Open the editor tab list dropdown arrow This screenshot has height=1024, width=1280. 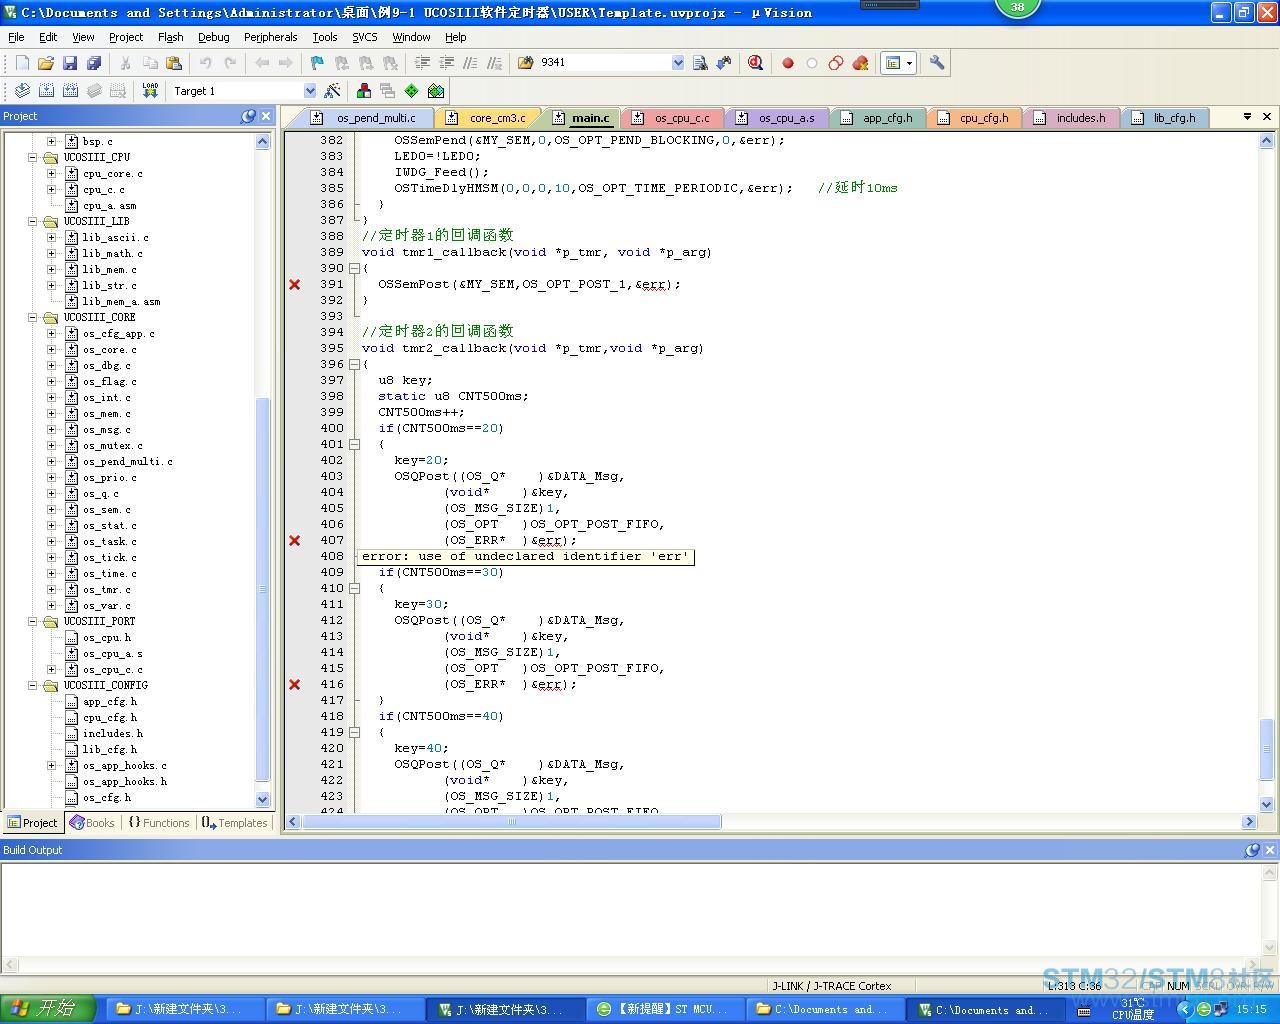(x=1247, y=117)
